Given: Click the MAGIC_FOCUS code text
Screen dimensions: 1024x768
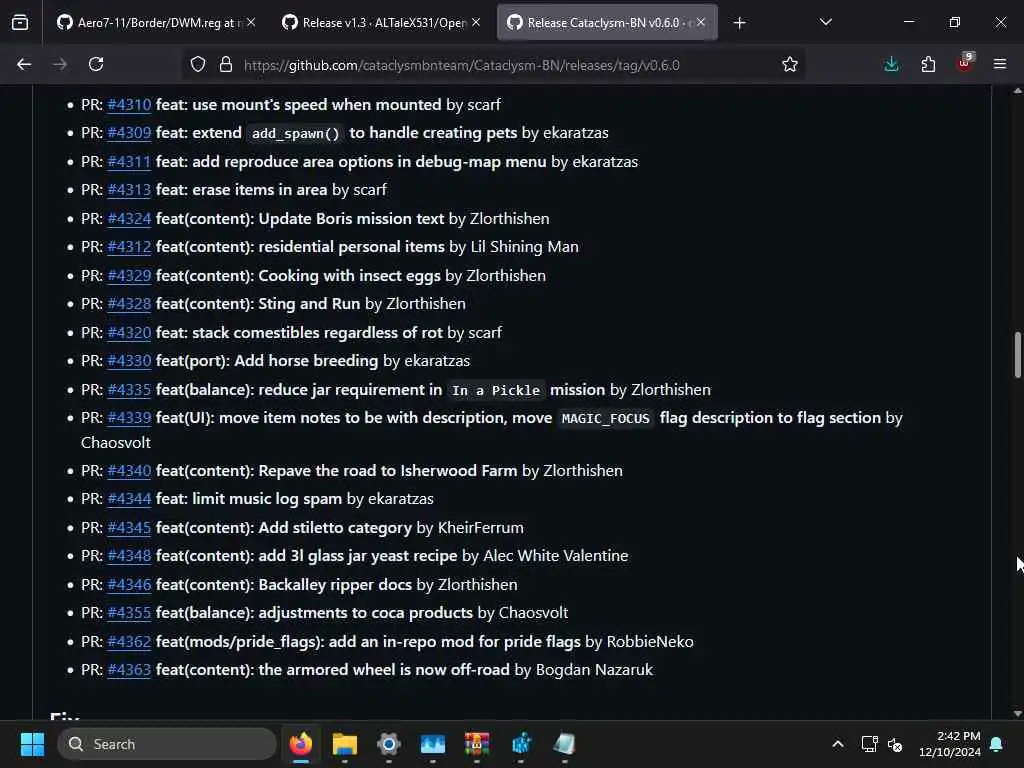Looking at the screenshot, I should (605, 419).
